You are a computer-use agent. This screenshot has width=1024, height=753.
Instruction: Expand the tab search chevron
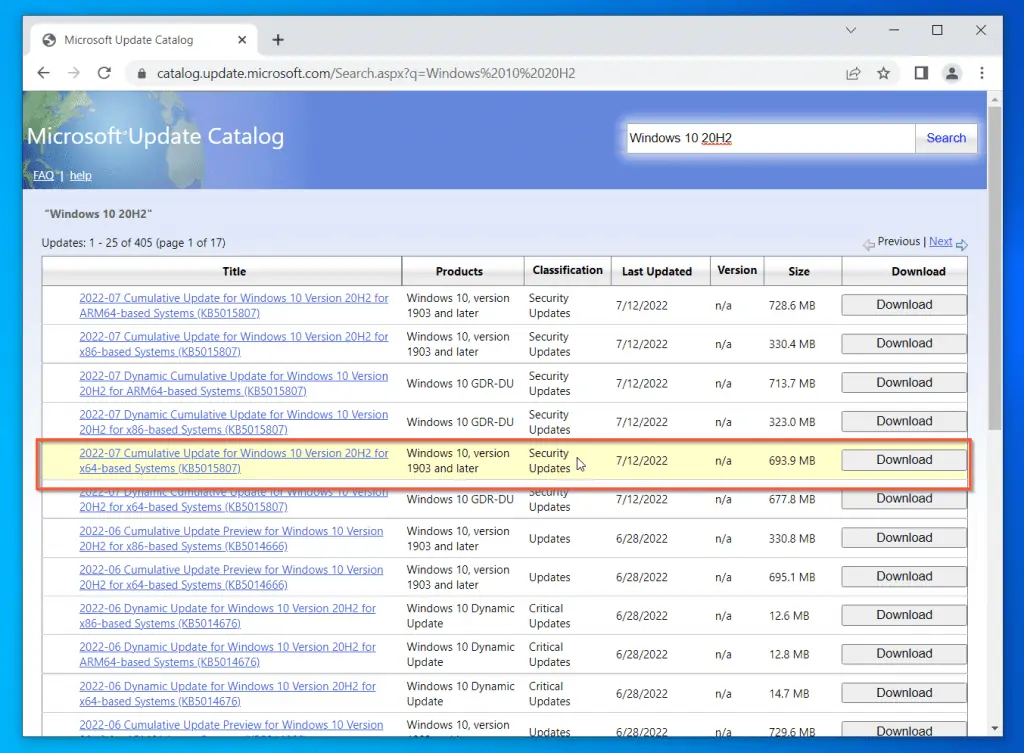(x=850, y=30)
